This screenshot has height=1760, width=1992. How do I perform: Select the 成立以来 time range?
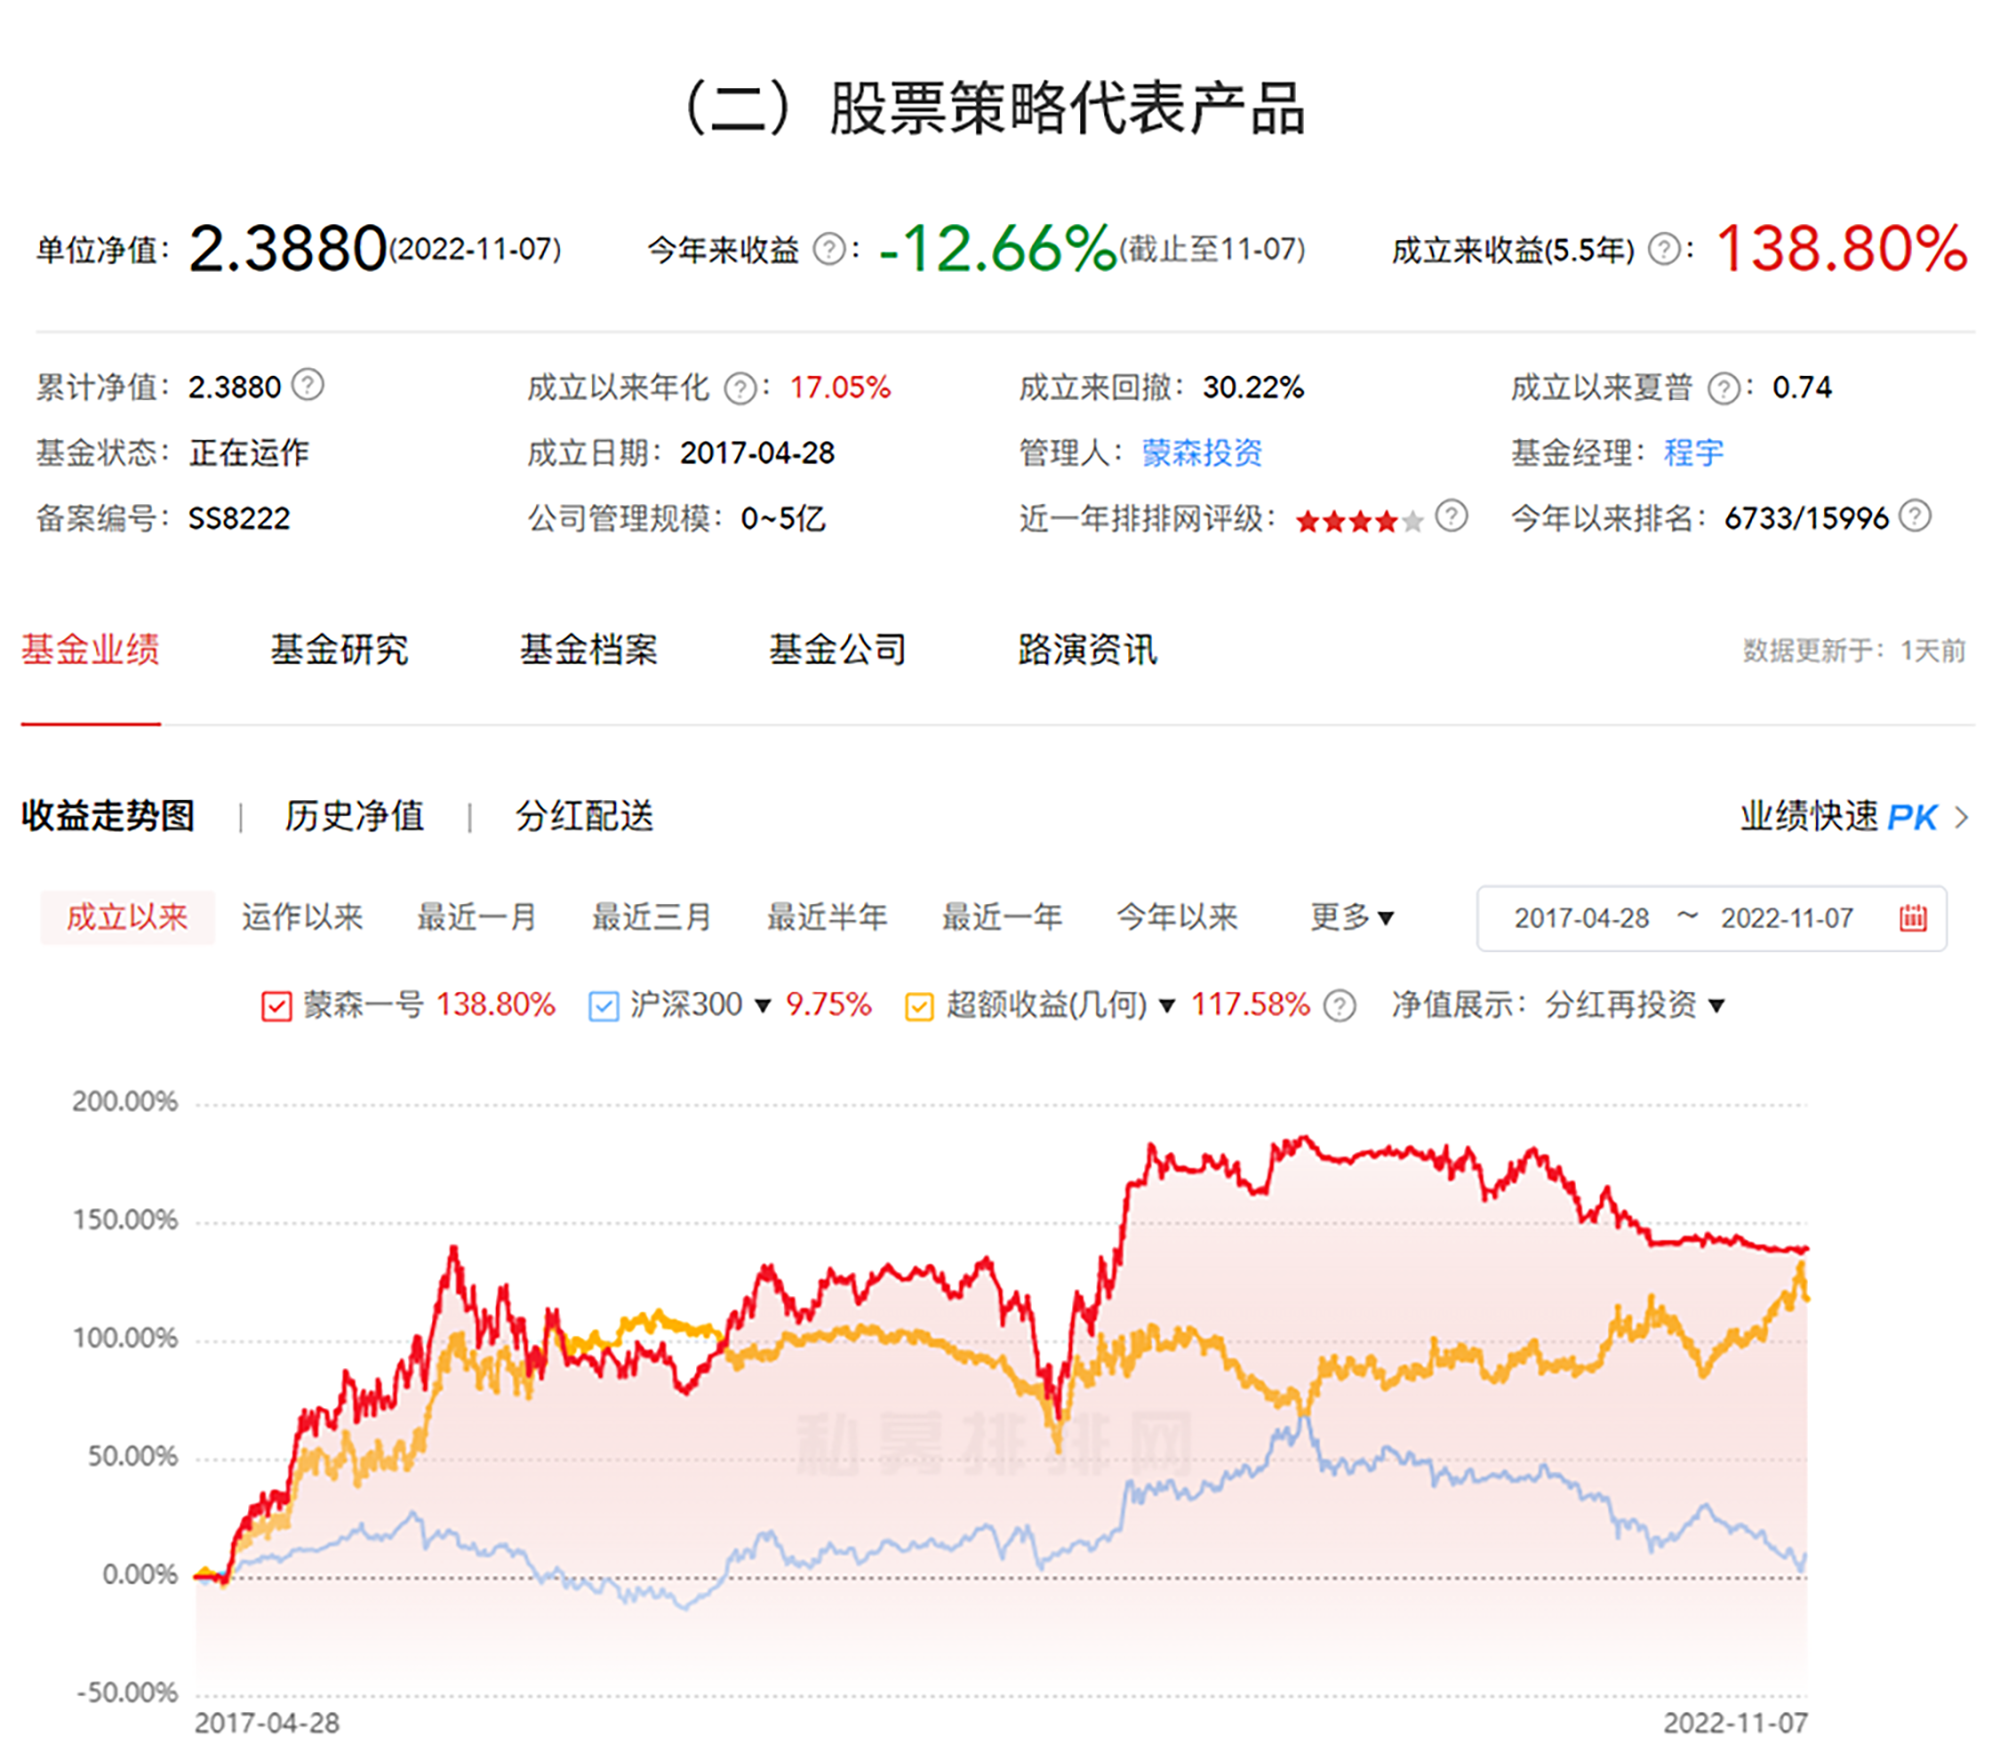127,917
